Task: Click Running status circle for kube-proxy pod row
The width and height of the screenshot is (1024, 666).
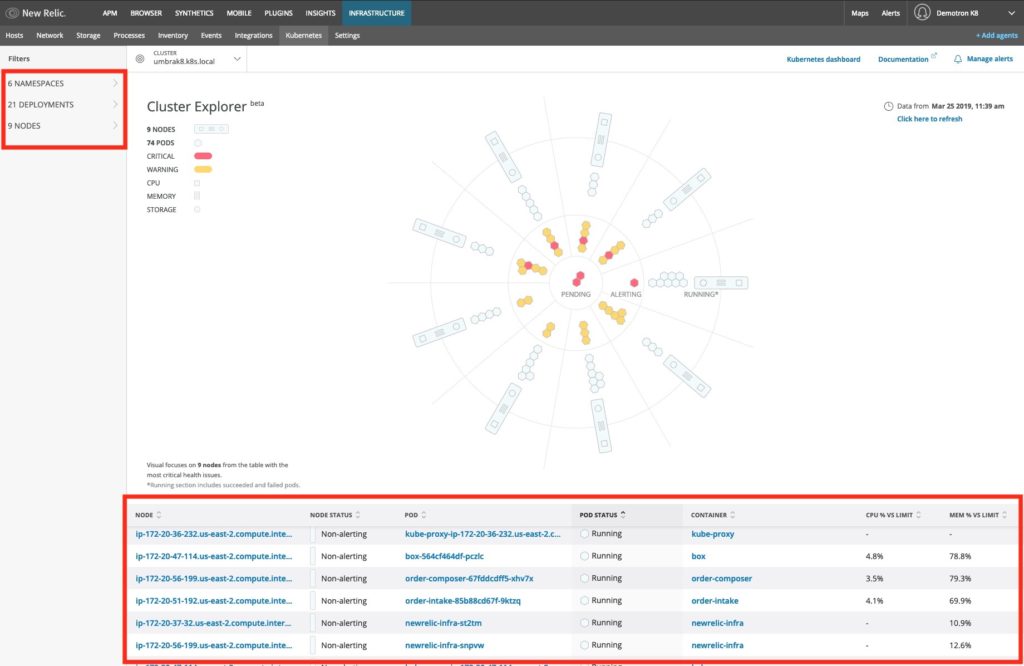Action: (584, 534)
